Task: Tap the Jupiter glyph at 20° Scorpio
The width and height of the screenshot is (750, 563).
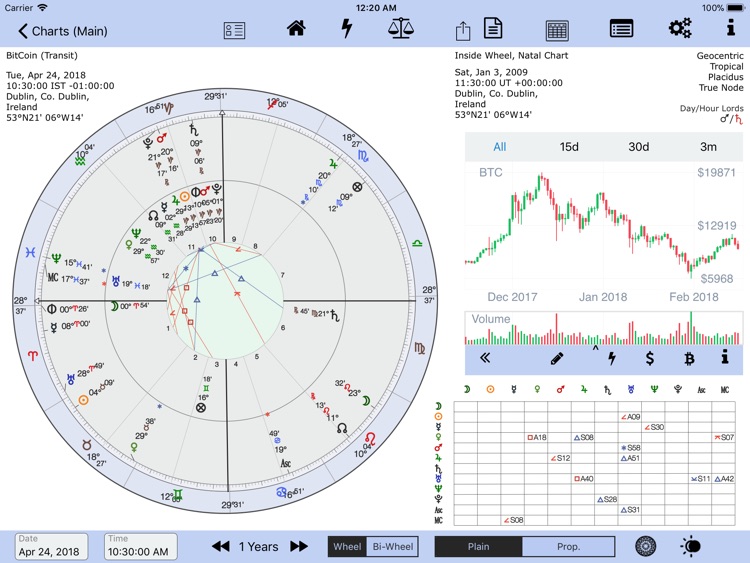Action: (333, 164)
